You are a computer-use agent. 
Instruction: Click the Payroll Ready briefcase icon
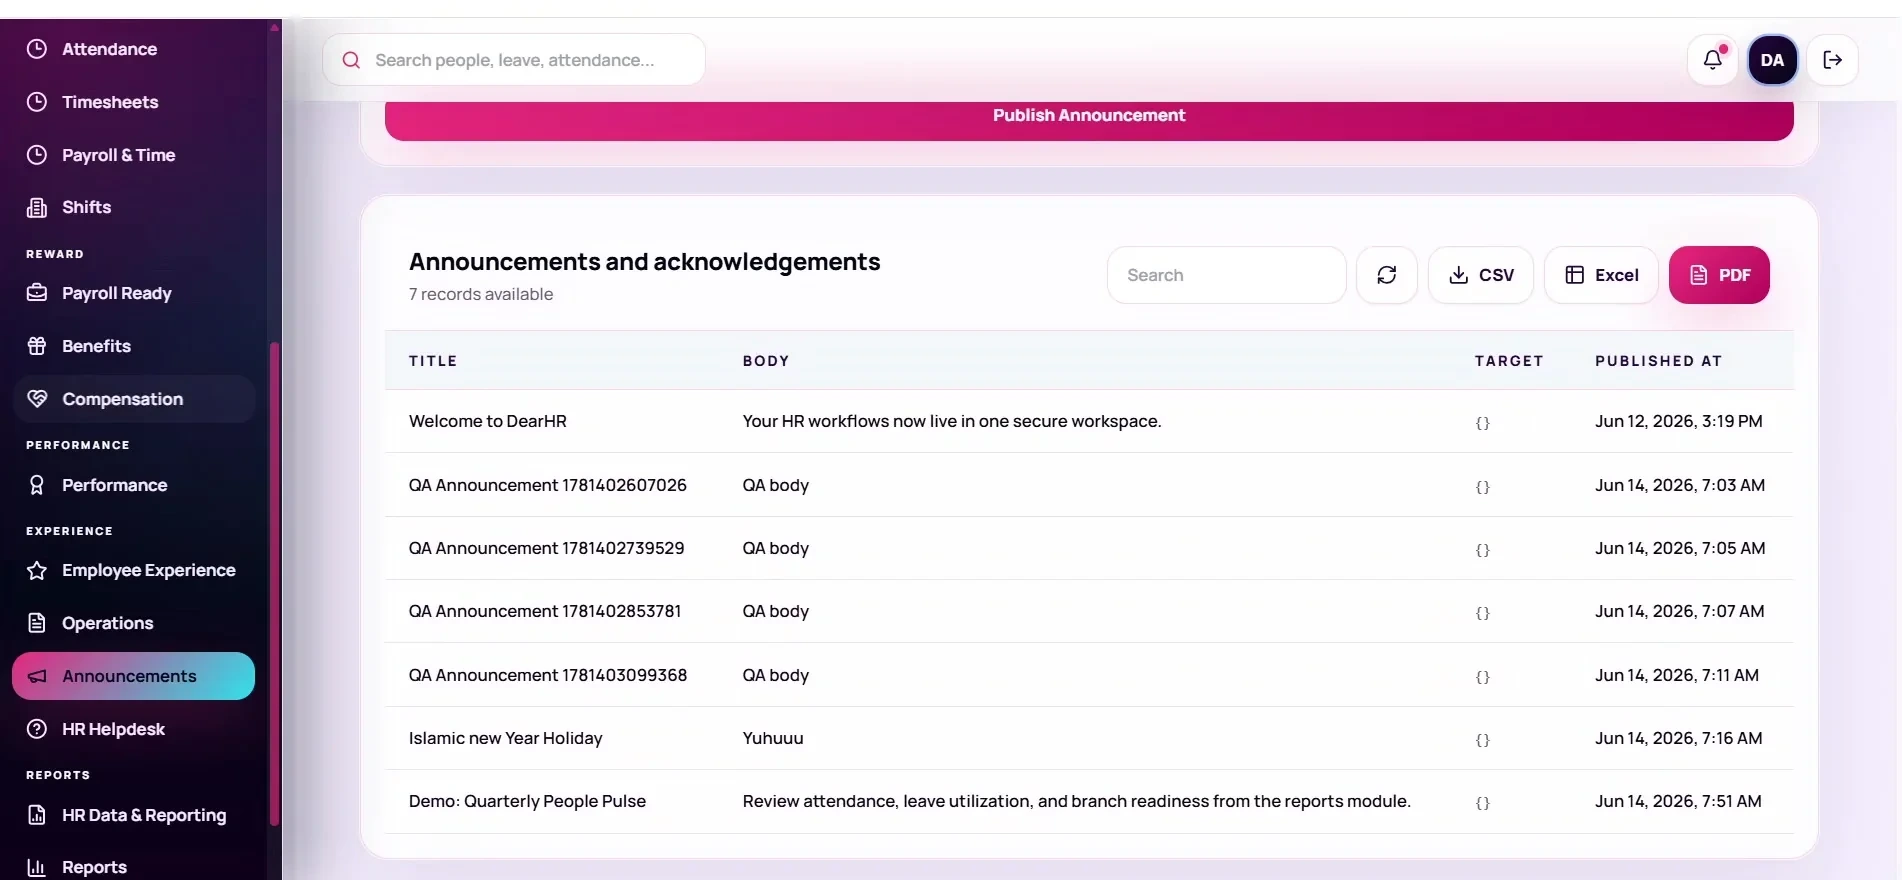(37, 293)
